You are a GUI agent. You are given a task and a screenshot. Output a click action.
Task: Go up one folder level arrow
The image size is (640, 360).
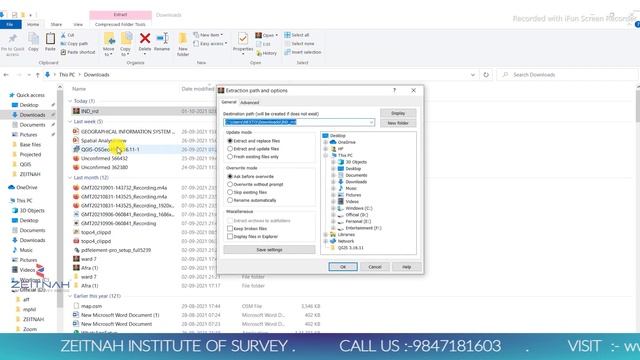tap(38, 75)
